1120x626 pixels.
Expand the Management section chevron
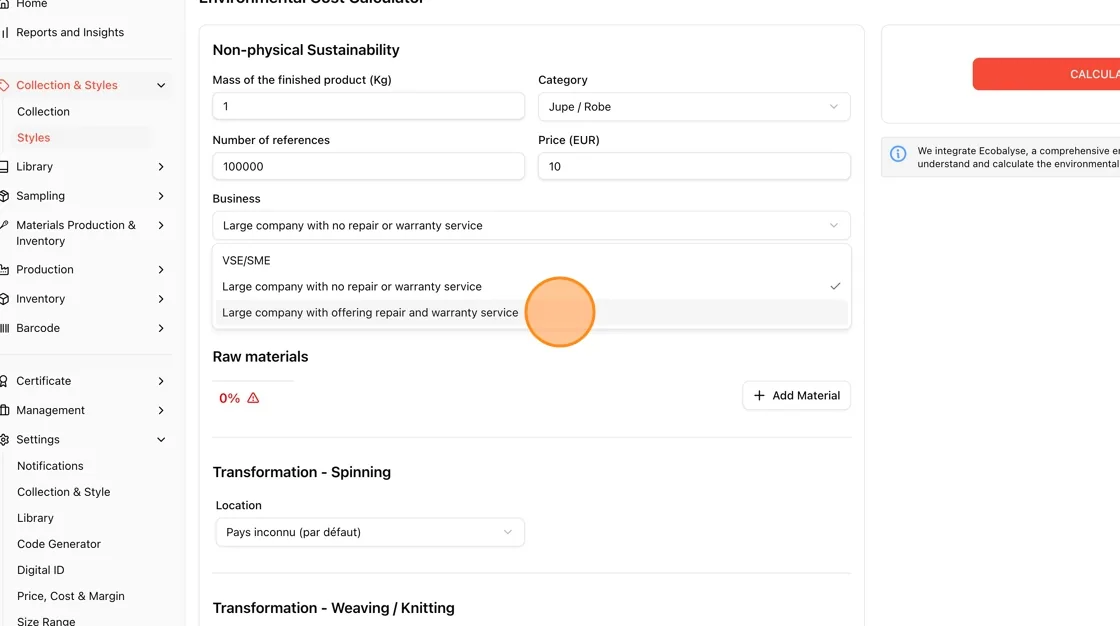coord(161,410)
